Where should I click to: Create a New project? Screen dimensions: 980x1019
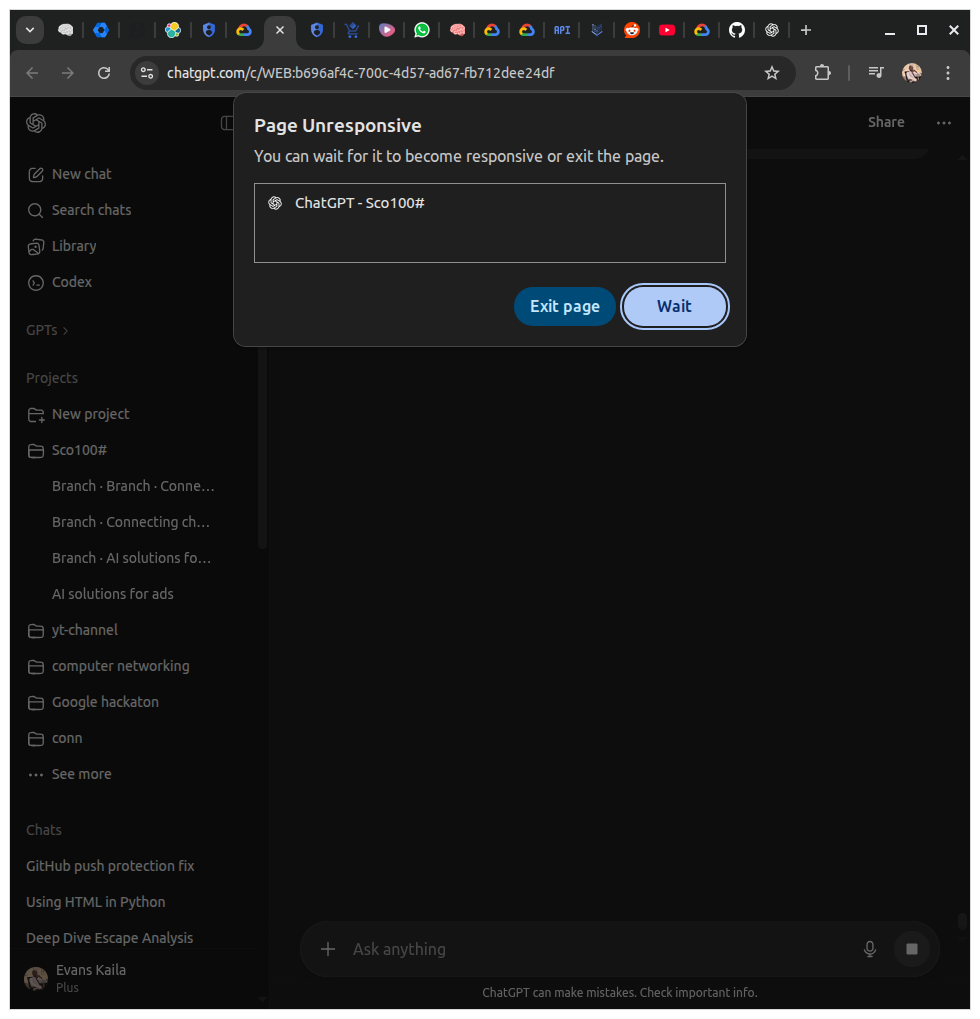tap(79, 414)
